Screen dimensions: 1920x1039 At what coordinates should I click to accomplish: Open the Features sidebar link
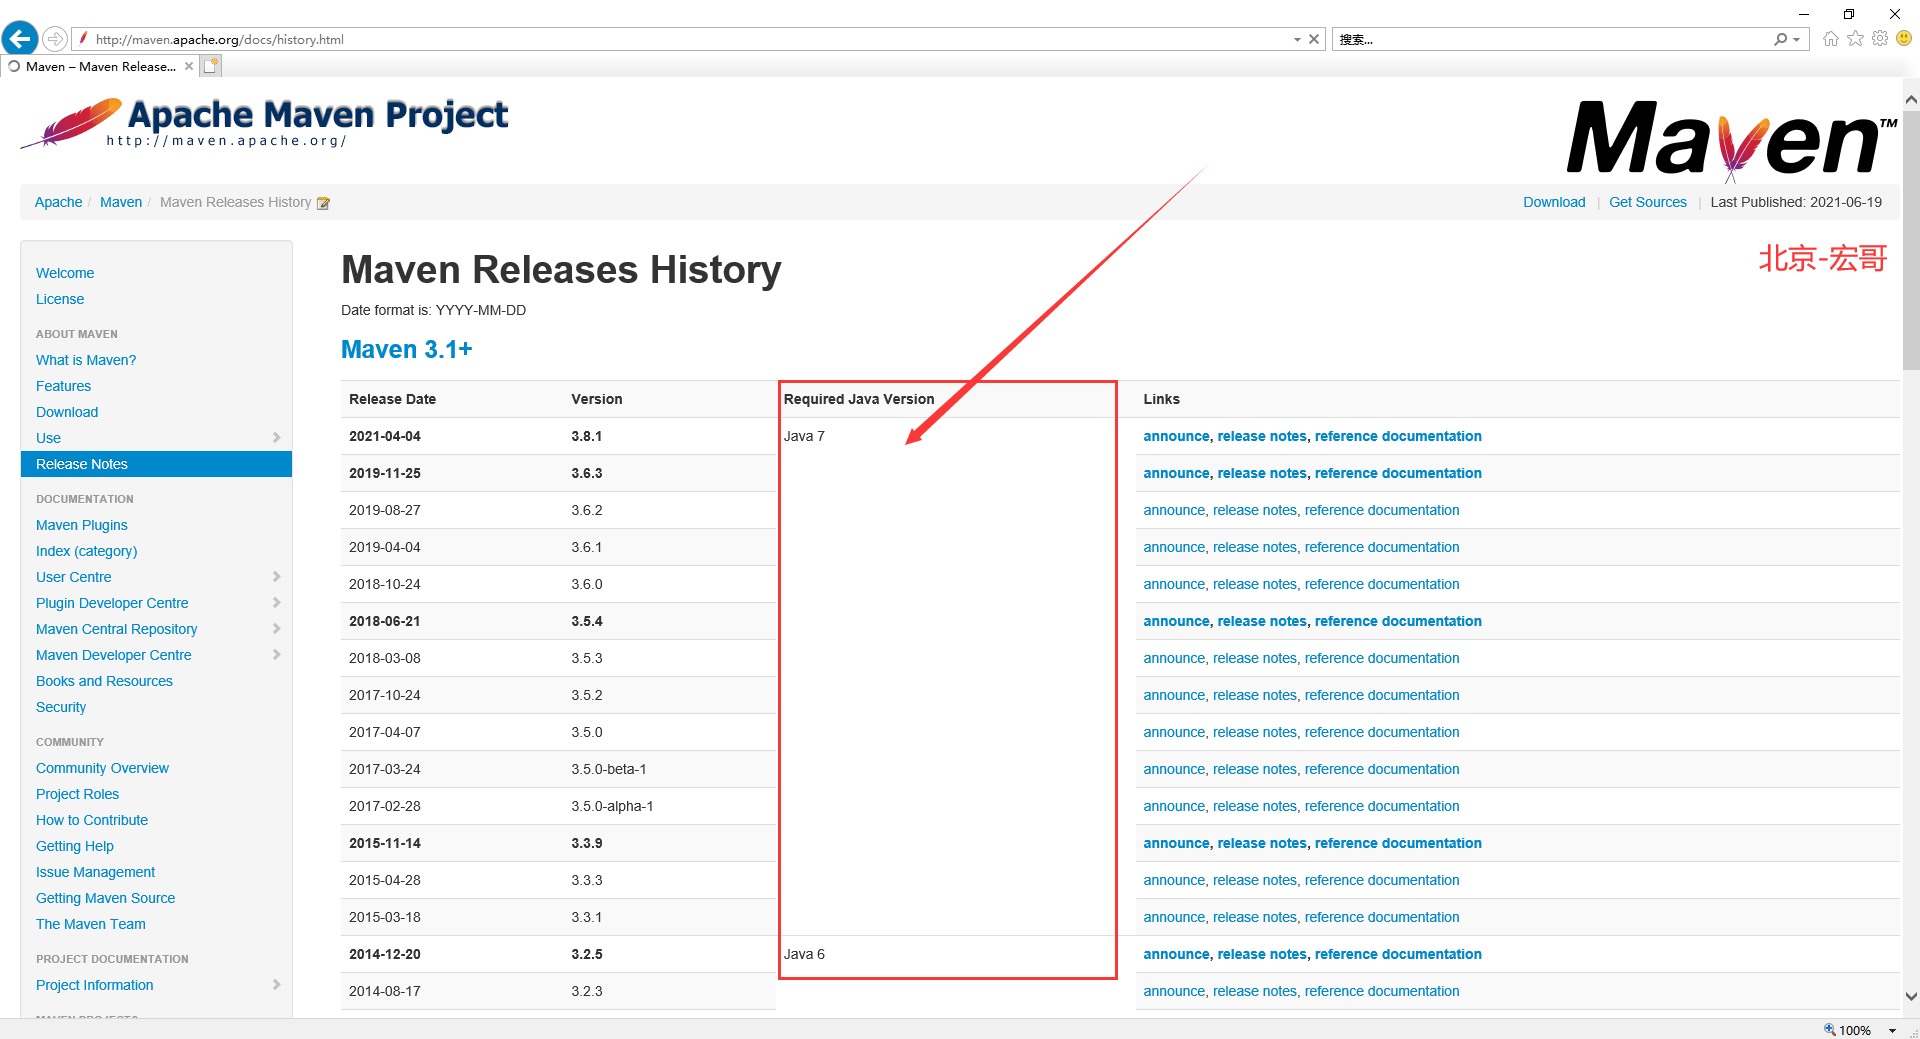click(63, 386)
